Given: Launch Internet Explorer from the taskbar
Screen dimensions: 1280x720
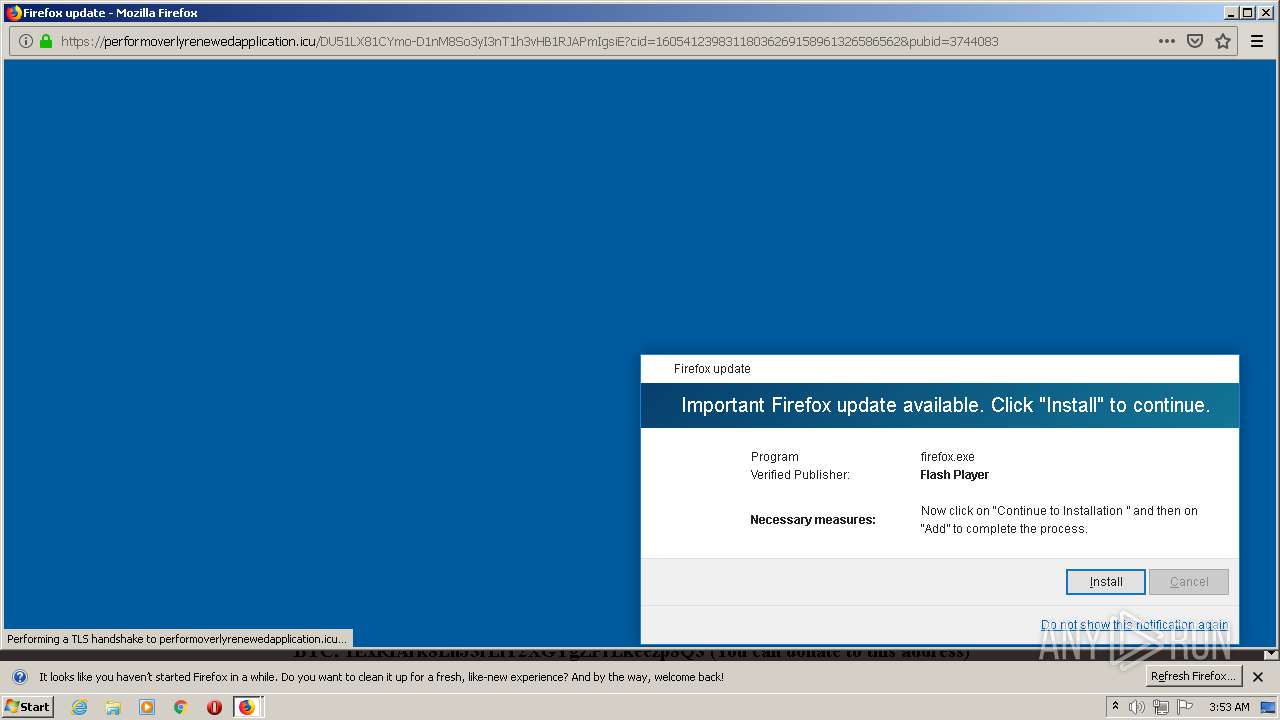Looking at the screenshot, I should [x=80, y=707].
